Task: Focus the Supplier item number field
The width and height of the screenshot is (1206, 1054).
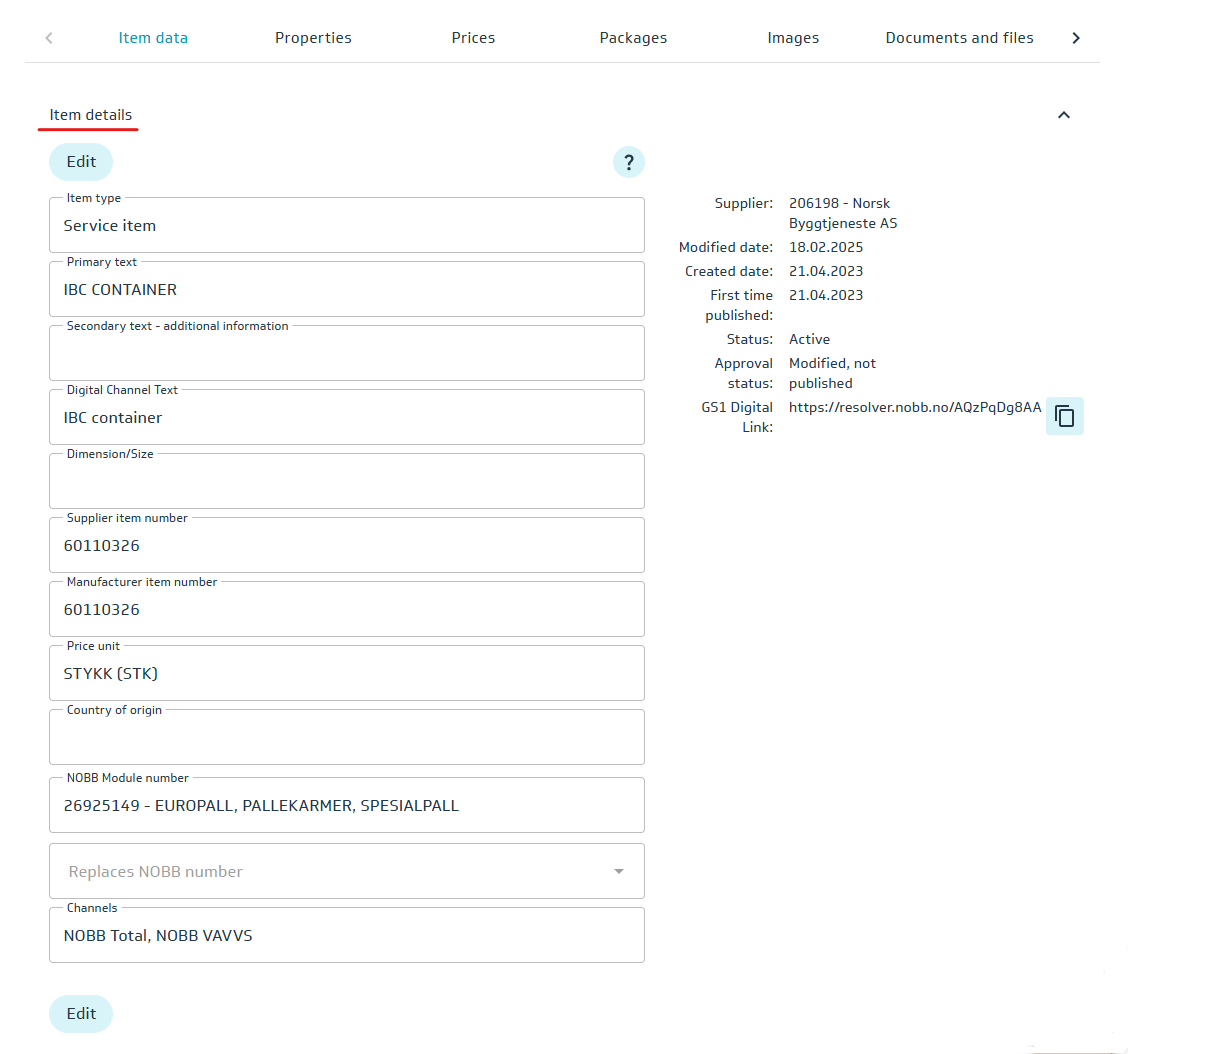Action: pos(346,546)
